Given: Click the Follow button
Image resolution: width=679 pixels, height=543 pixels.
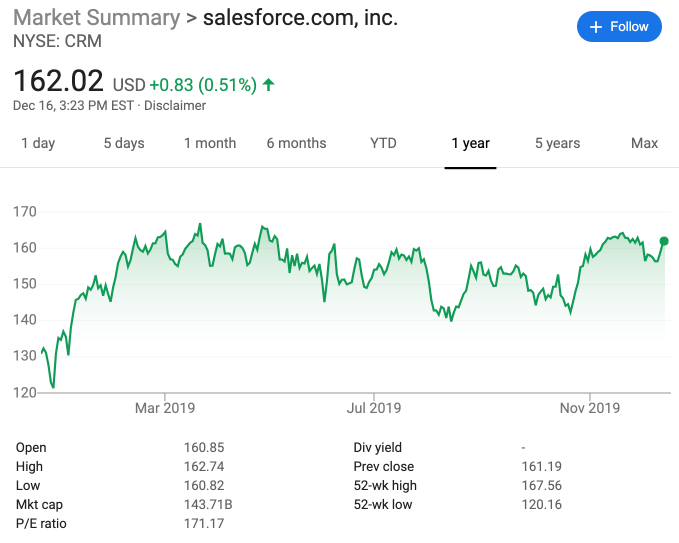Looking at the screenshot, I should (x=619, y=27).
